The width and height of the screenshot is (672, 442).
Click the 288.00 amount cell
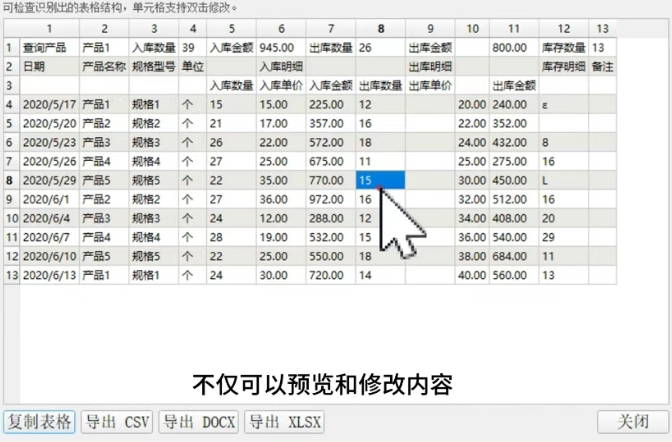click(331, 218)
